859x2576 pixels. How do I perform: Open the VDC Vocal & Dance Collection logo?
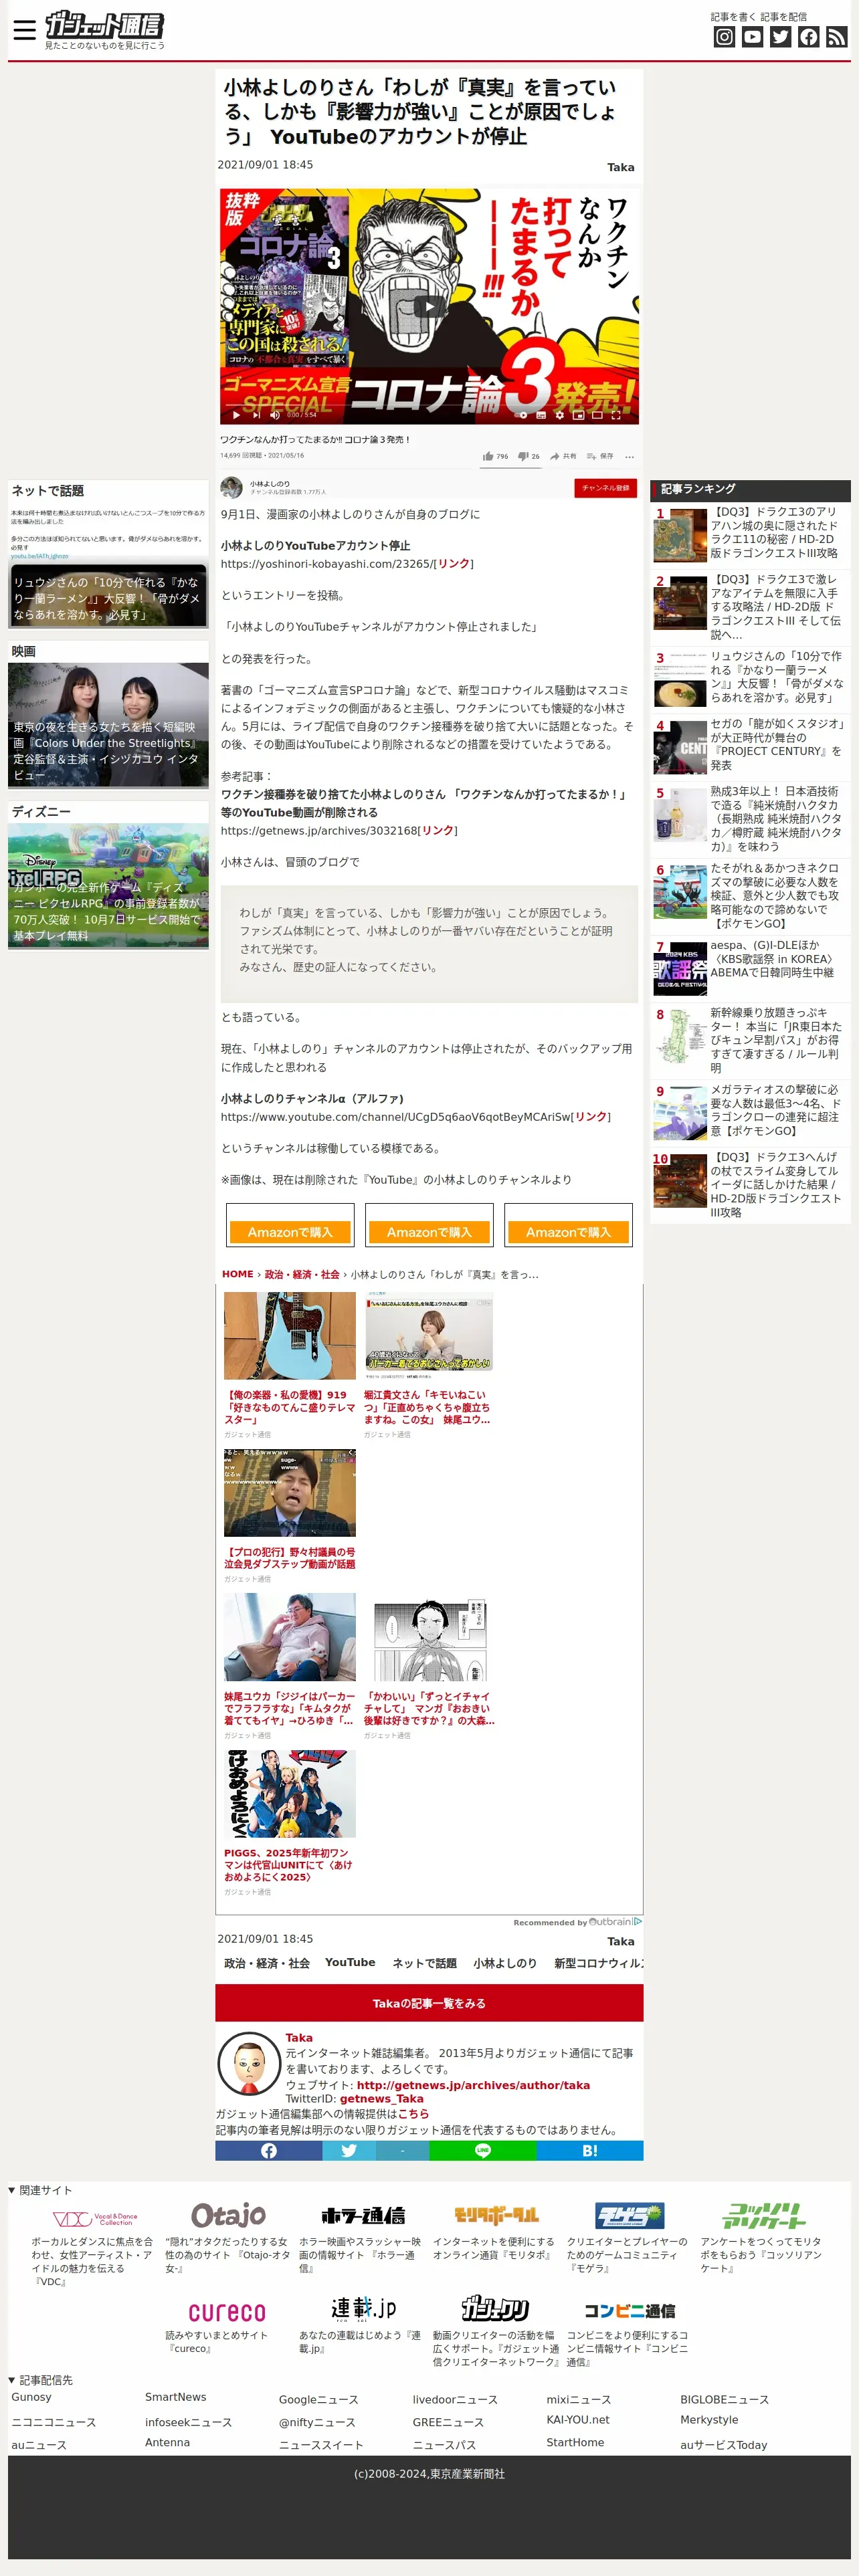[95, 2219]
